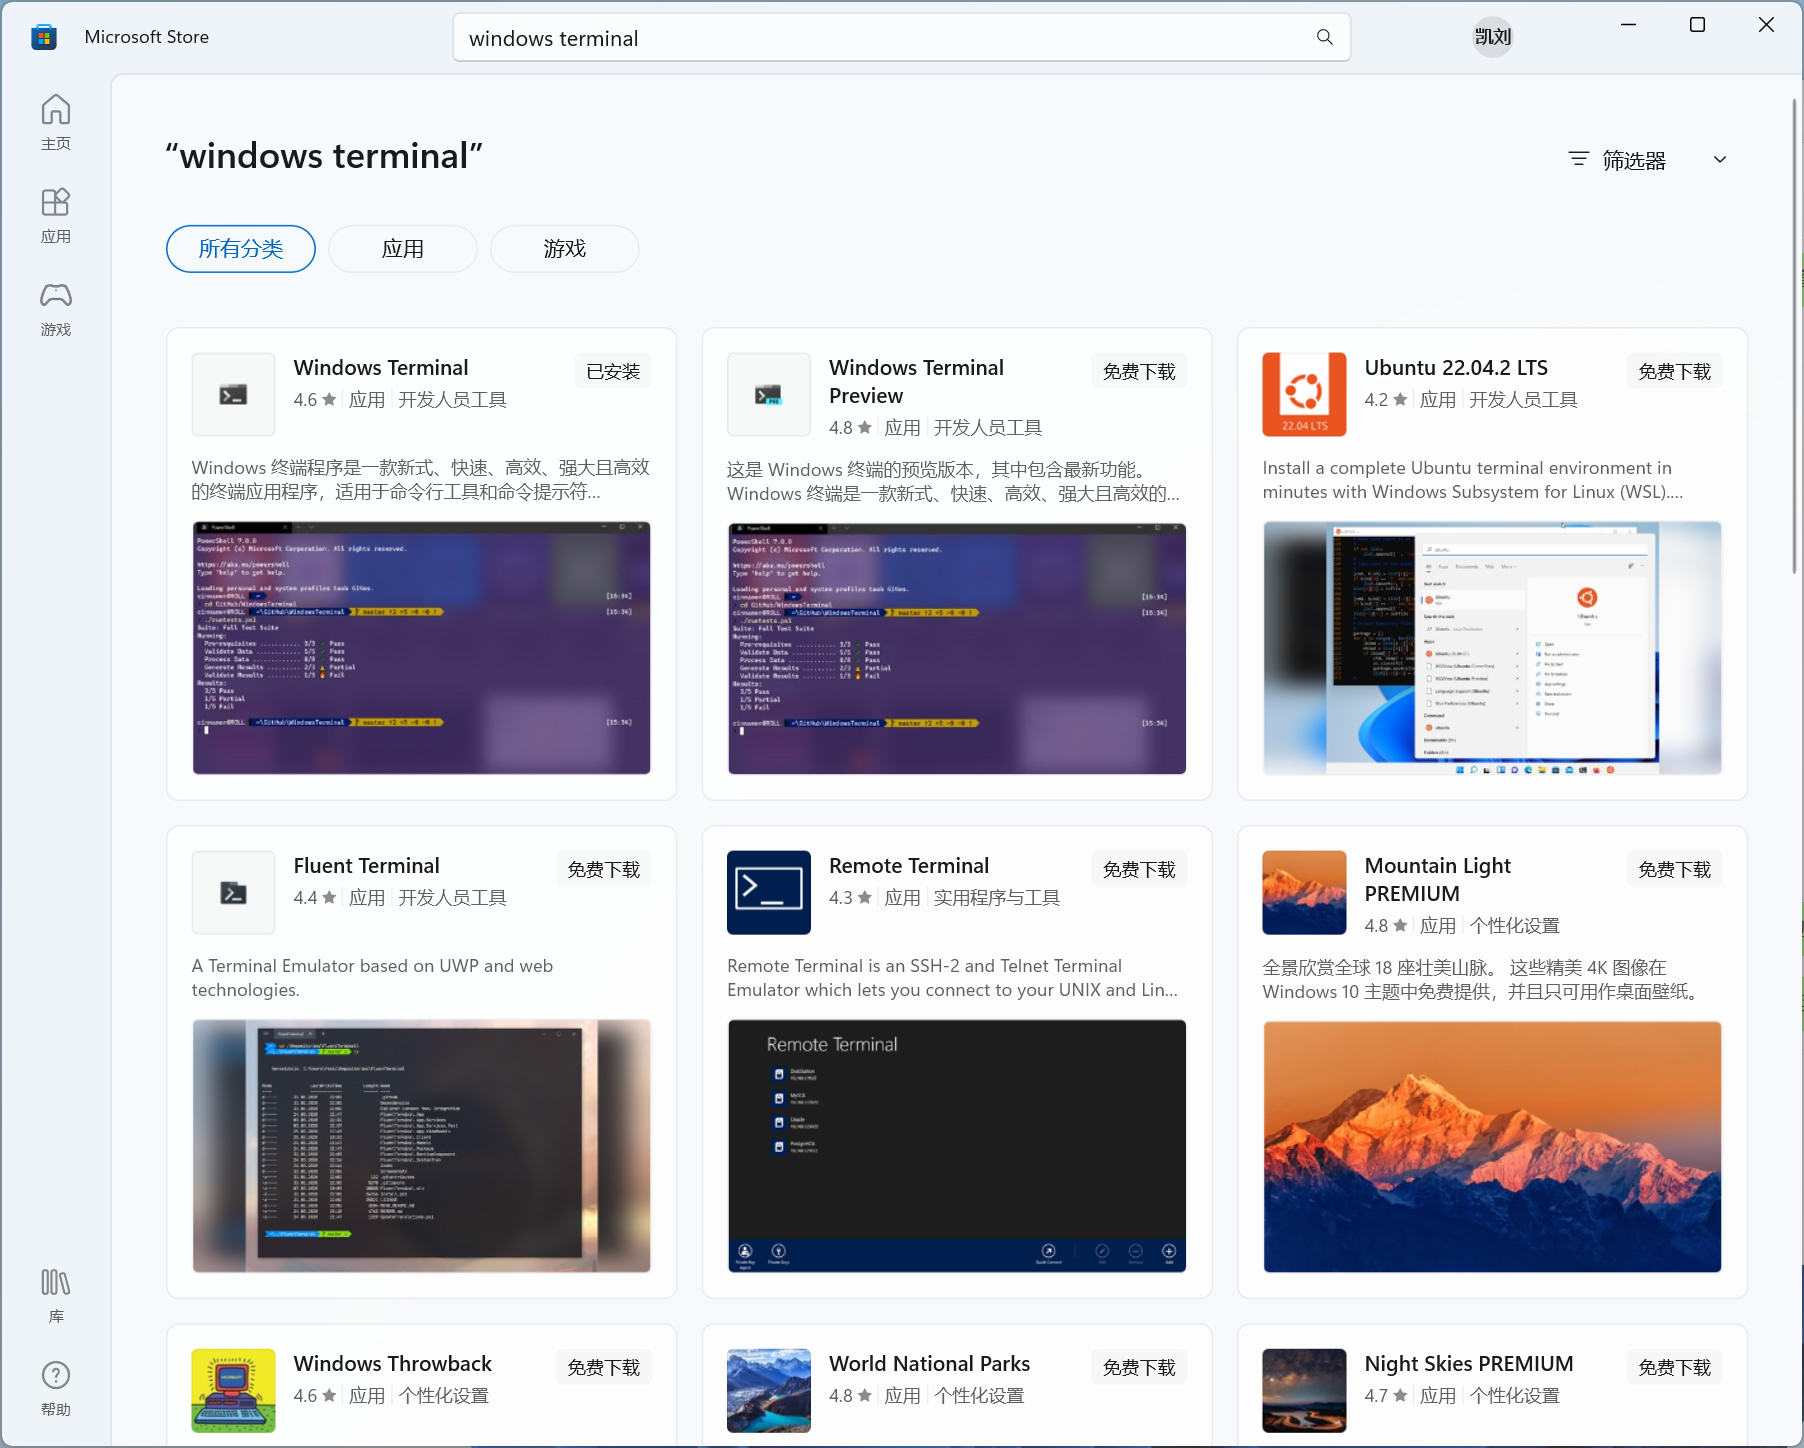The height and width of the screenshot is (1448, 1804).
Task: Open the Games (游戏) sidebar section
Action: click(x=56, y=308)
